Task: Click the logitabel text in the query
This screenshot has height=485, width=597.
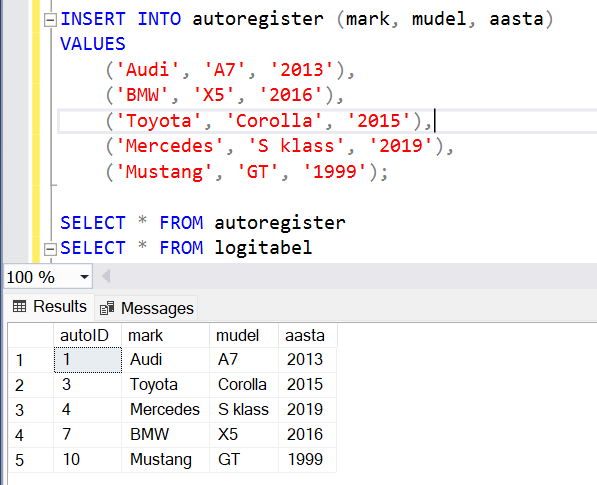Action: pyautogui.click(x=263, y=248)
